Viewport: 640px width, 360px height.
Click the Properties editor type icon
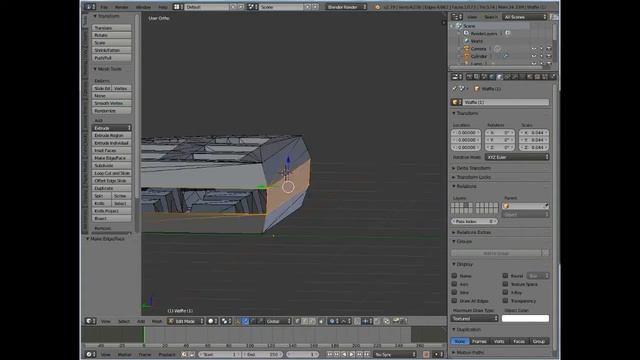coord(457,77)
